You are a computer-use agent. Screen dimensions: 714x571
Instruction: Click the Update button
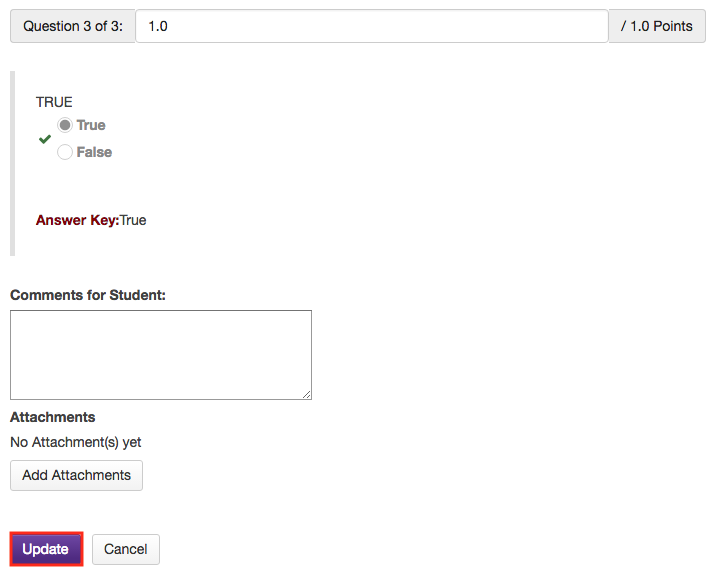click(46, 549)
